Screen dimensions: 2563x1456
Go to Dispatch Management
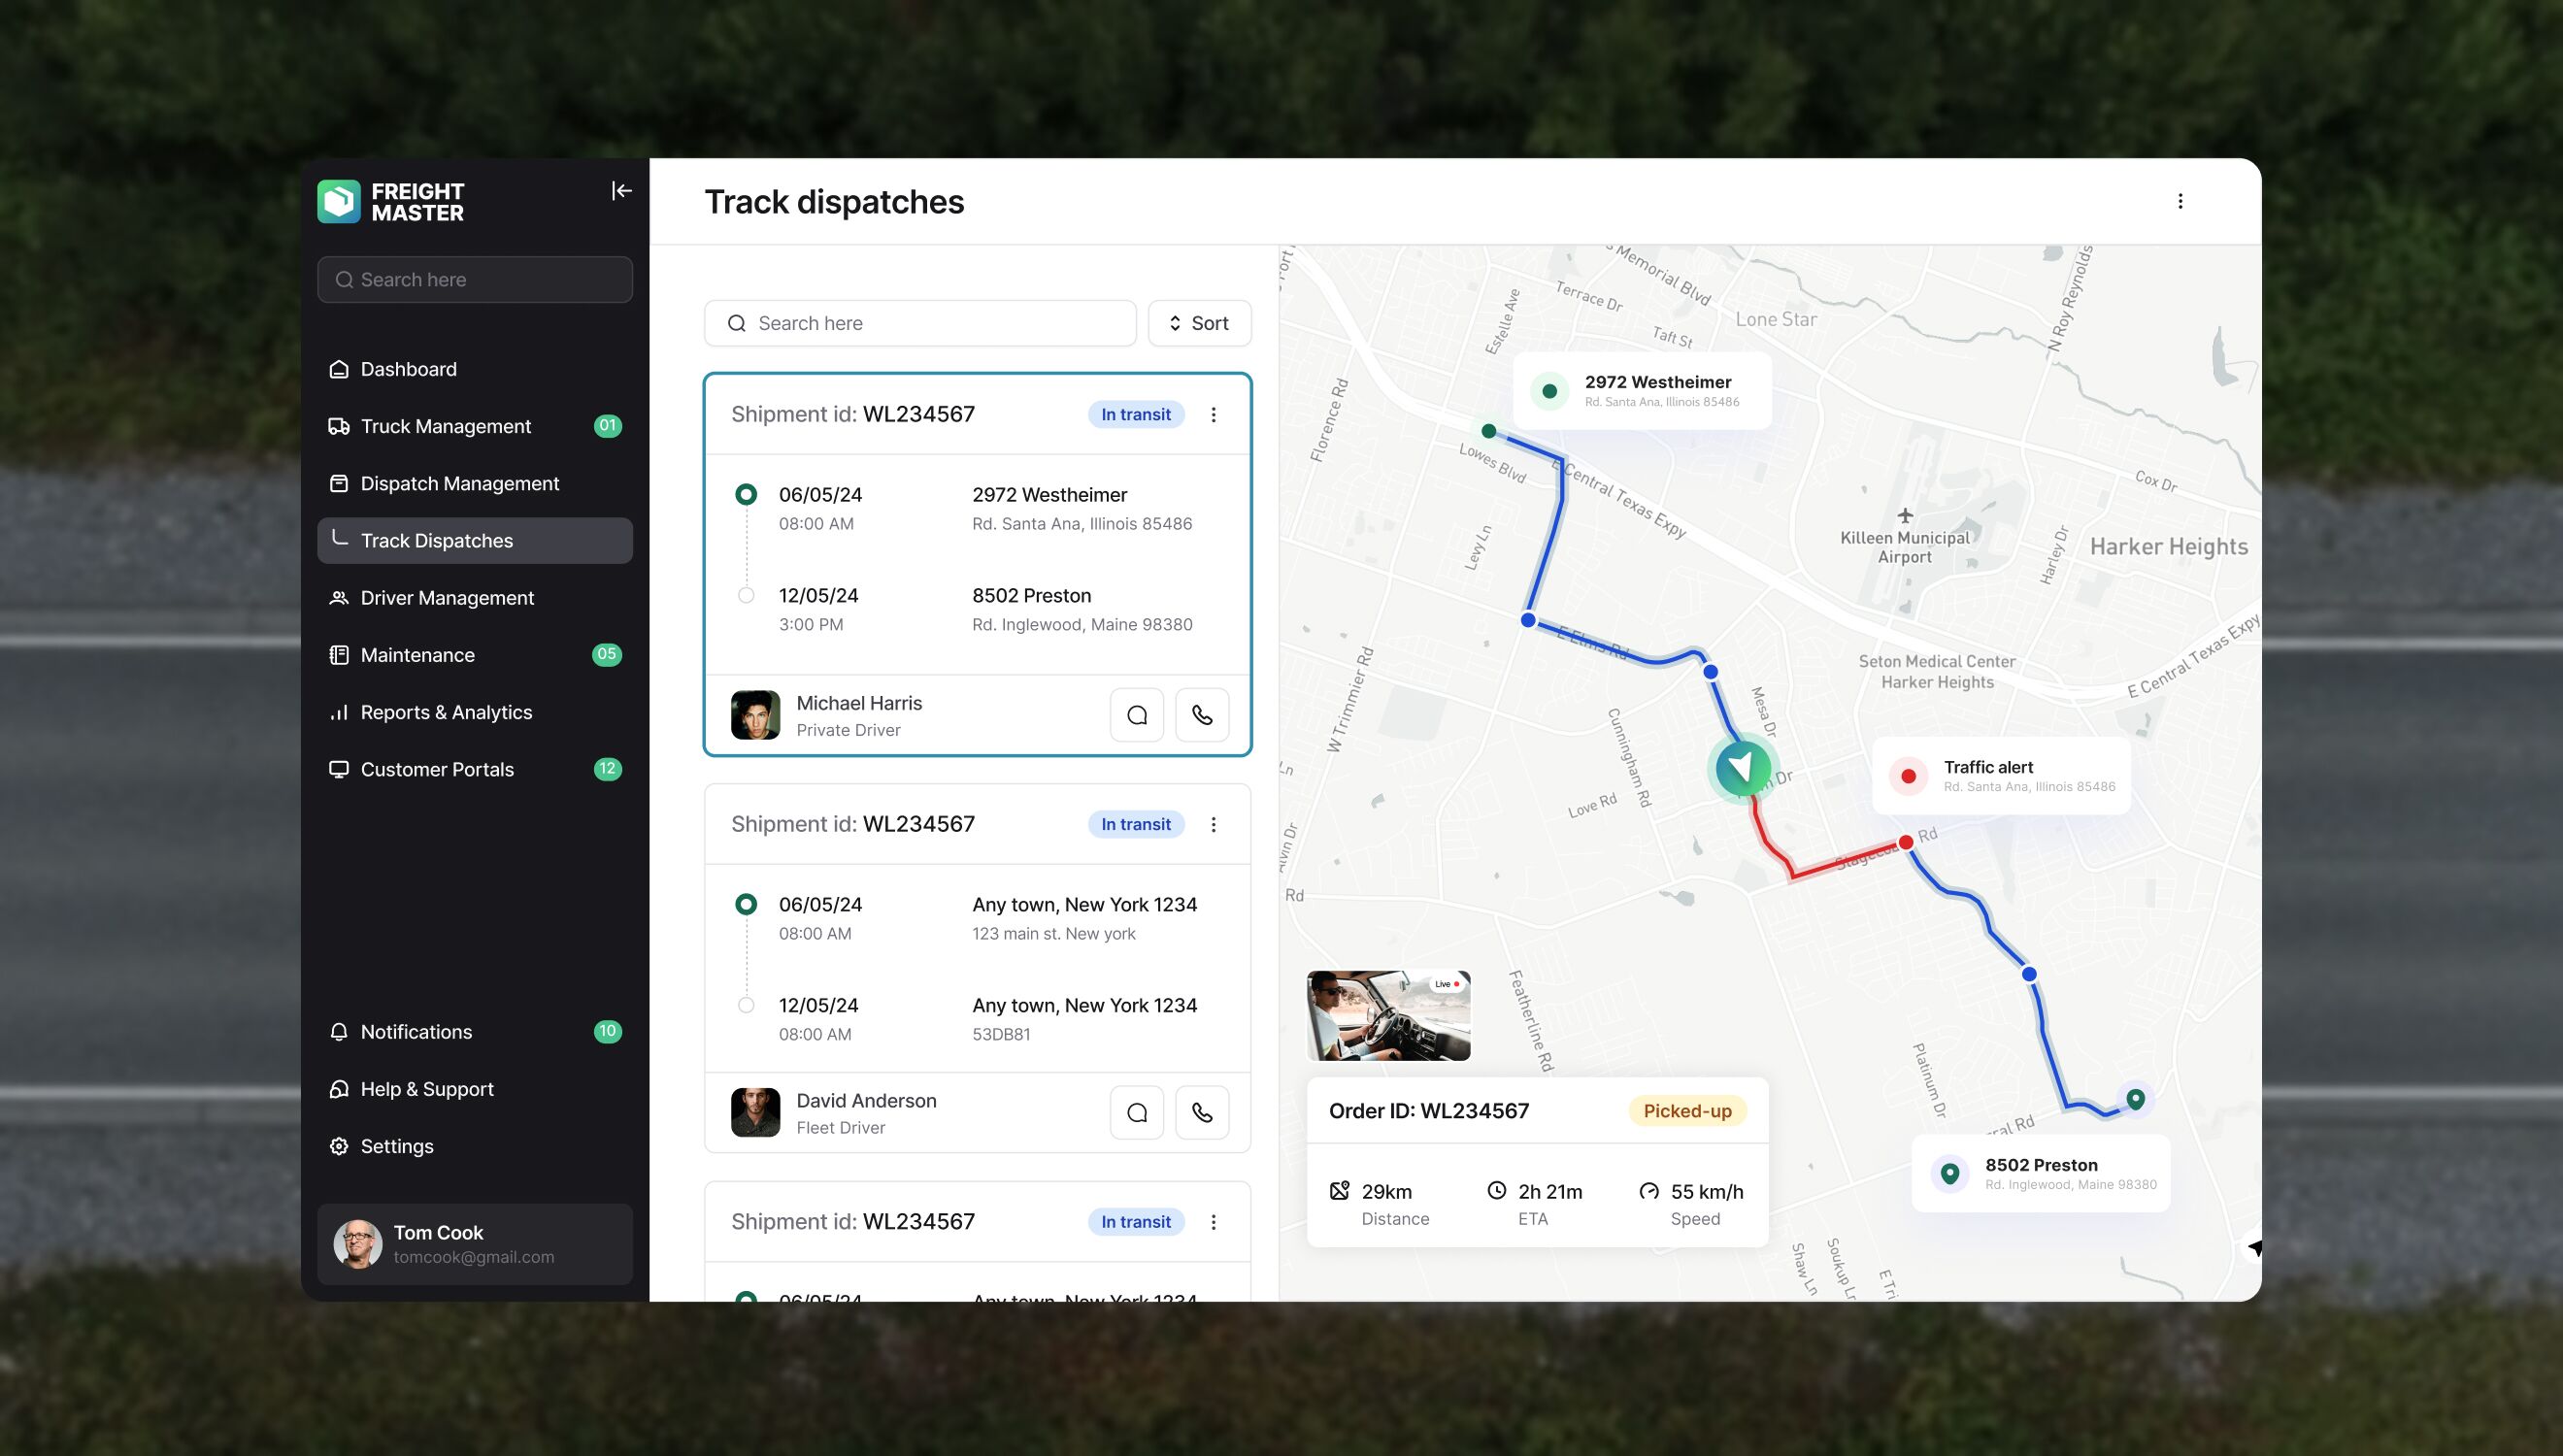475,483
